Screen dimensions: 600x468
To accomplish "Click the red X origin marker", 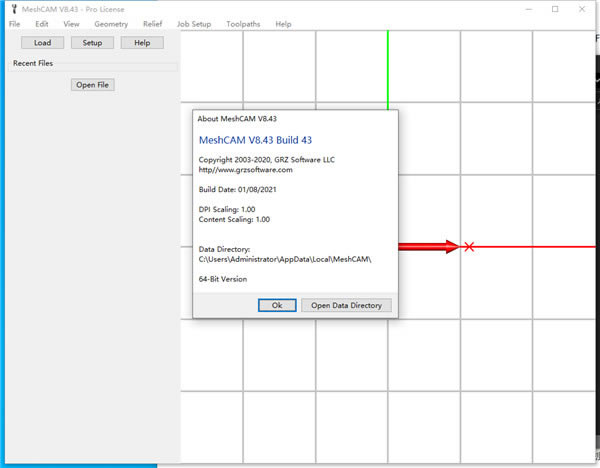I will 469,246.
